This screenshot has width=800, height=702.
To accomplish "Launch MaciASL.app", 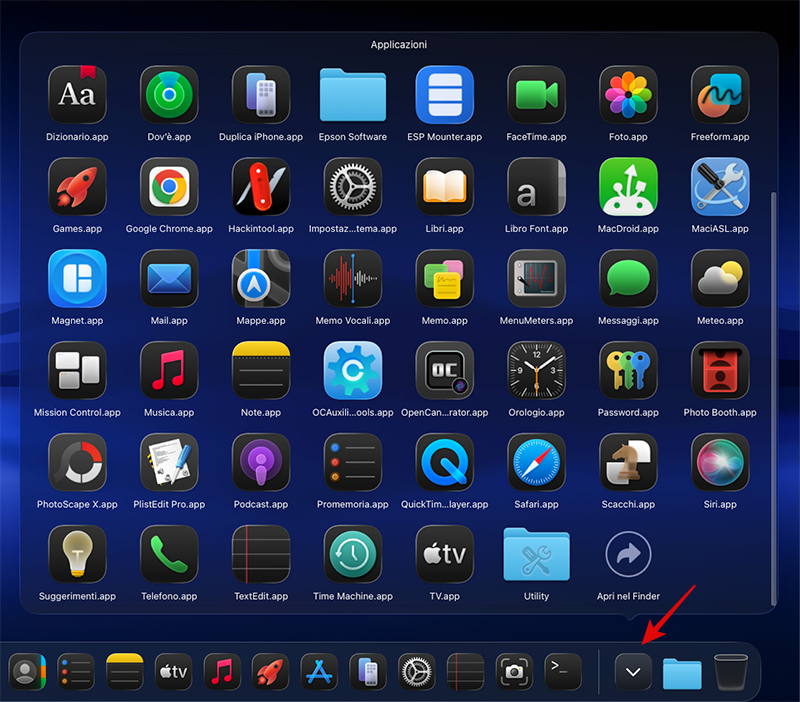I will pyautogui.click(x=720, y=187).
